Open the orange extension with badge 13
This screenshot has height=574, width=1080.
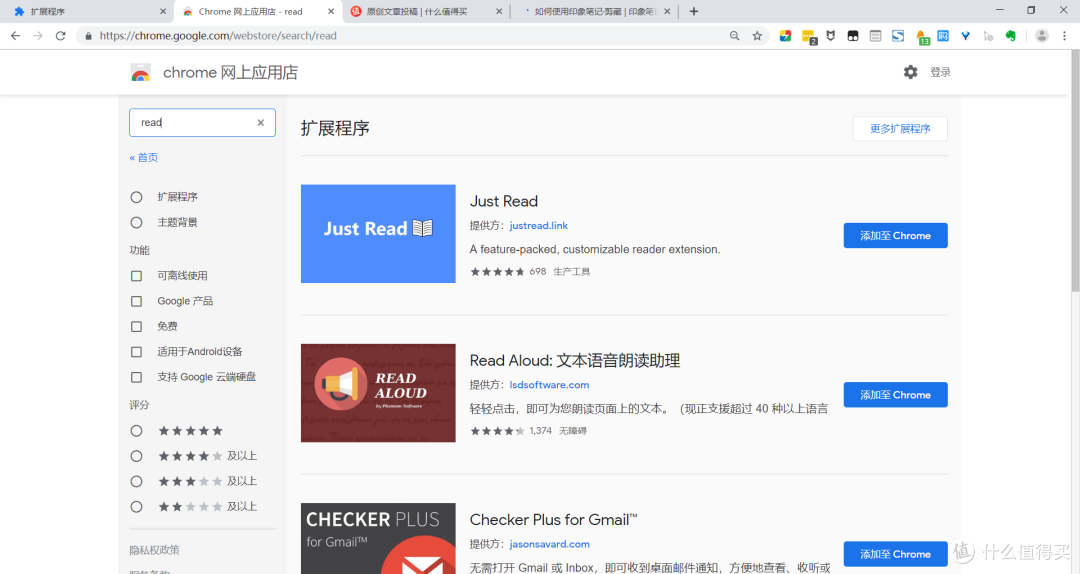click(922, 37)
